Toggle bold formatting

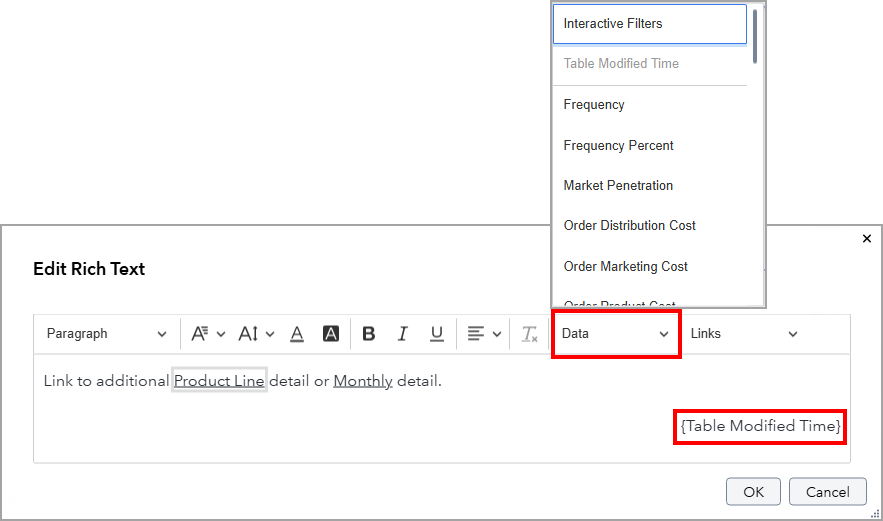coord(369,334)
